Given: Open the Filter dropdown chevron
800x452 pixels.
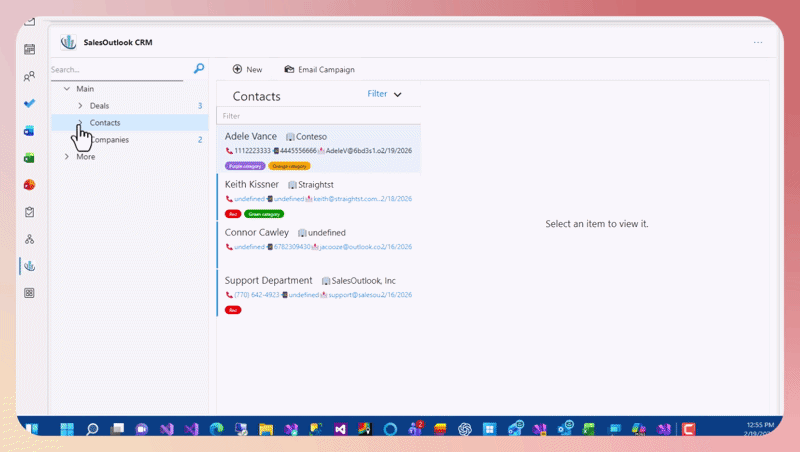Looking at the screenshot, I should (397, 94).
